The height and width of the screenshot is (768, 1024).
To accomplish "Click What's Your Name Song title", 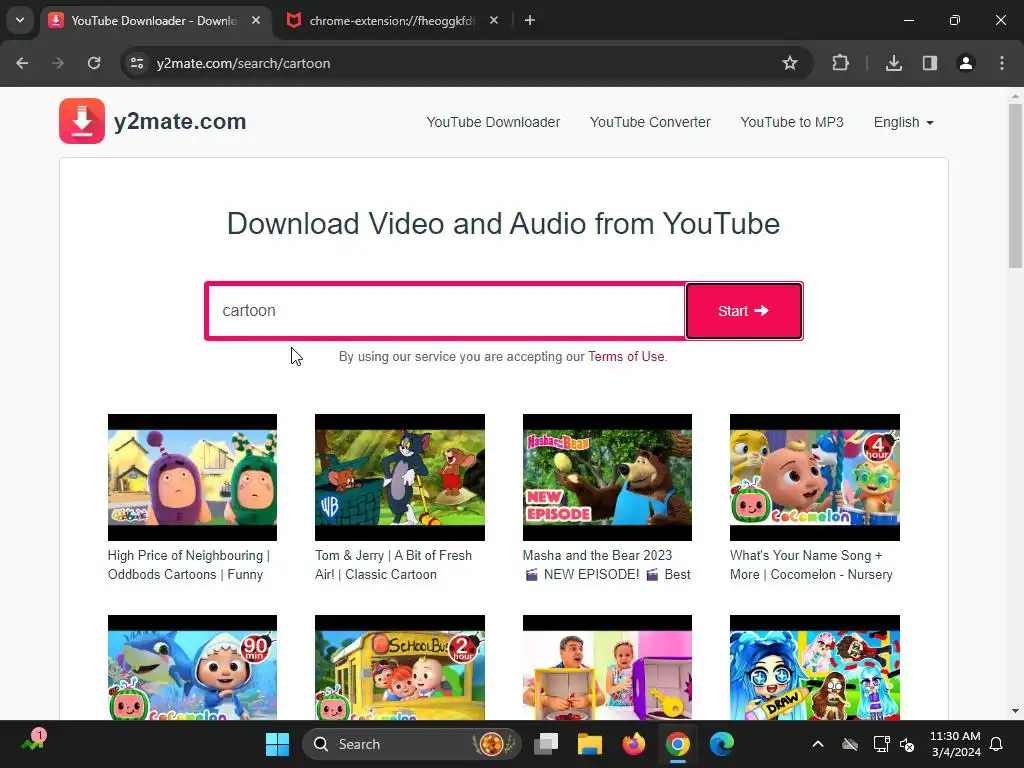I will tap(811, 565).
